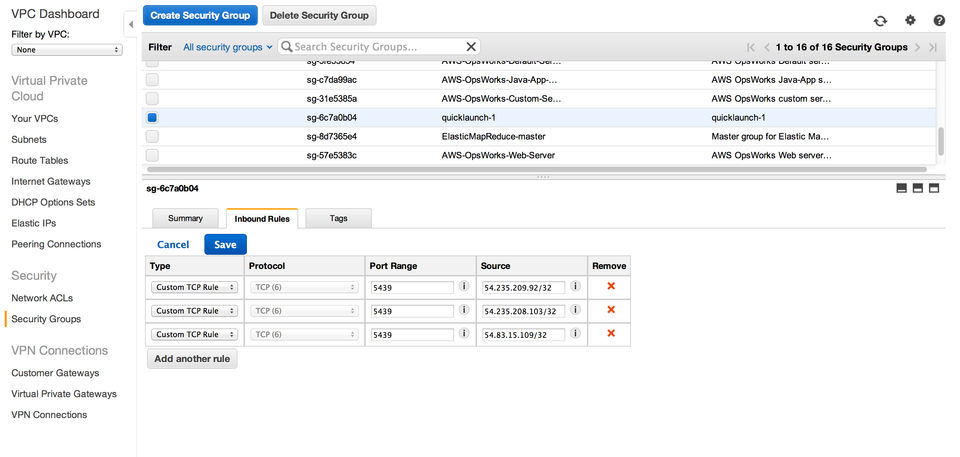Open Security Groups in the sidebar
The height and width of the screenshot is (457, 960).
click(x=46, y=319)
